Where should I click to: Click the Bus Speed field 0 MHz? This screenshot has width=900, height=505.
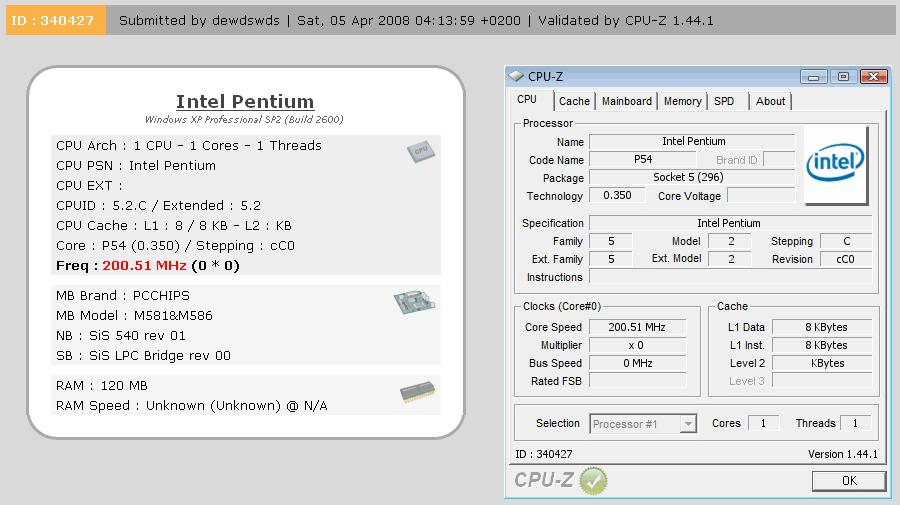[x=638, y=363]
